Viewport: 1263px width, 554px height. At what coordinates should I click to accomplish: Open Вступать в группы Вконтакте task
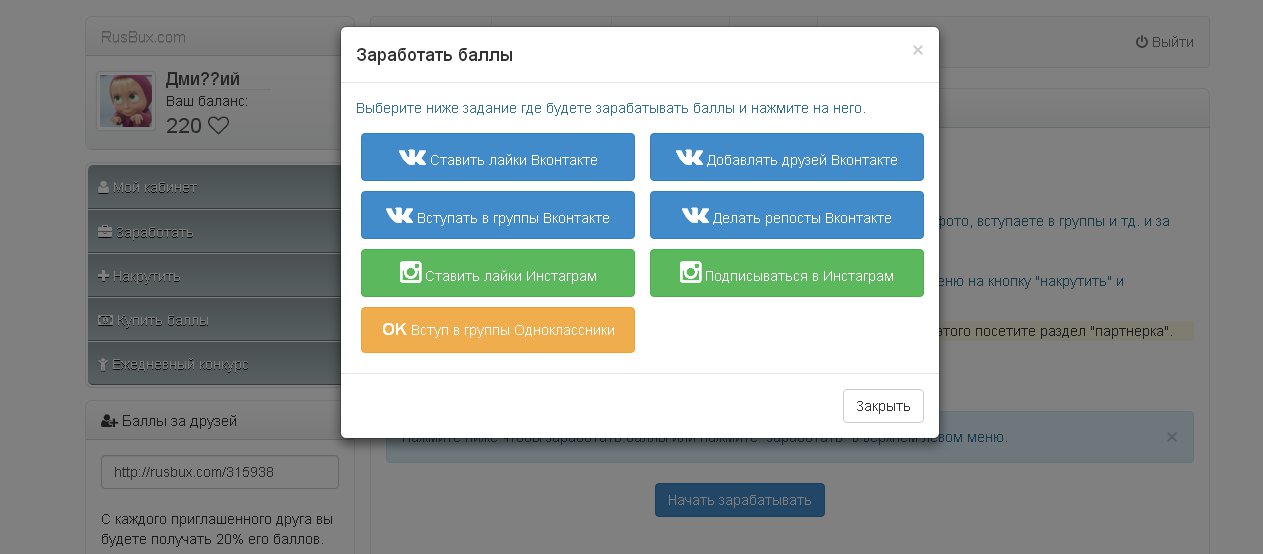coord(498,215)
